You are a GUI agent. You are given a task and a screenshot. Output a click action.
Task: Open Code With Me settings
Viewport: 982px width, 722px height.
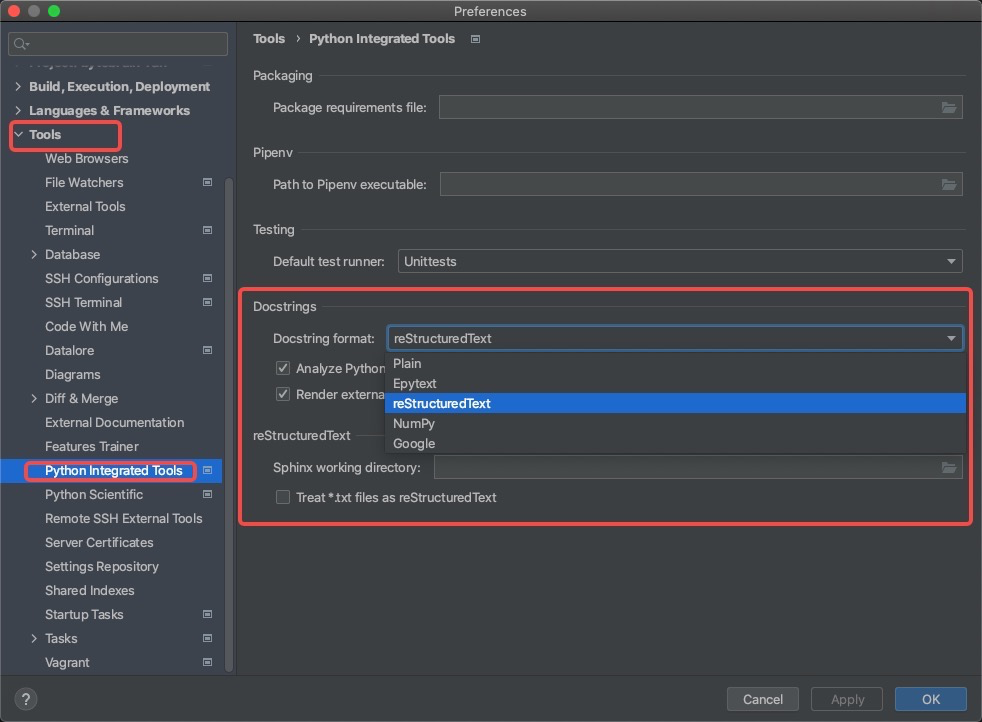coord(86,326)
